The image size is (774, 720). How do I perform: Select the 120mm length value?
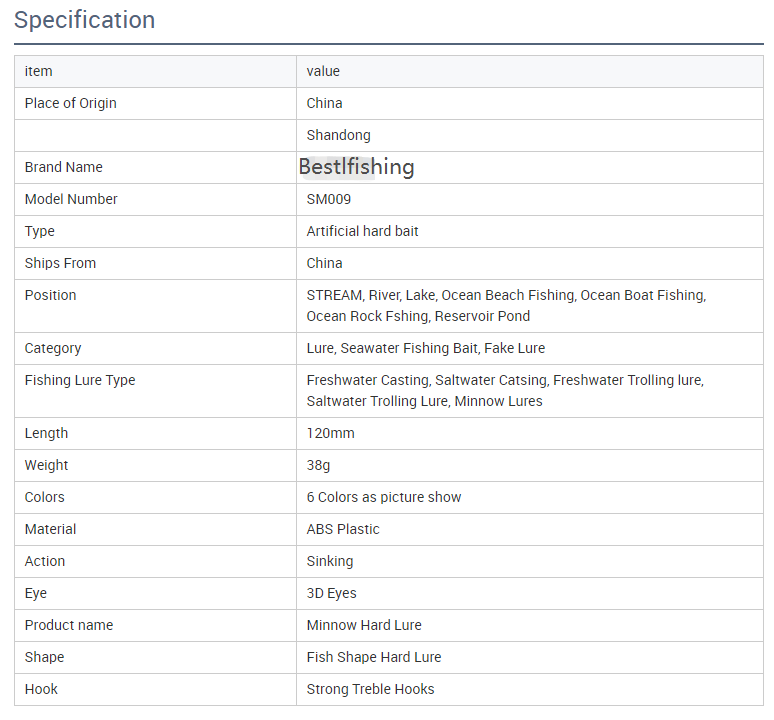point(330,433)
